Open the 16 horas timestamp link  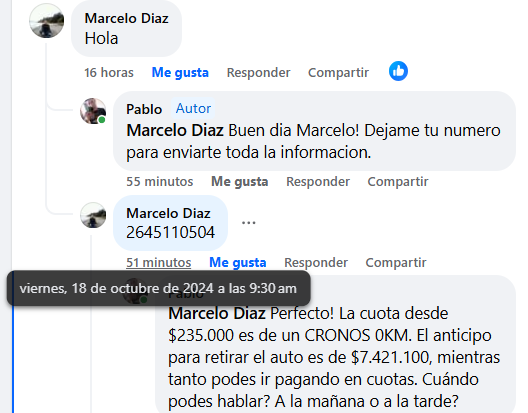[x=109, y=72]
